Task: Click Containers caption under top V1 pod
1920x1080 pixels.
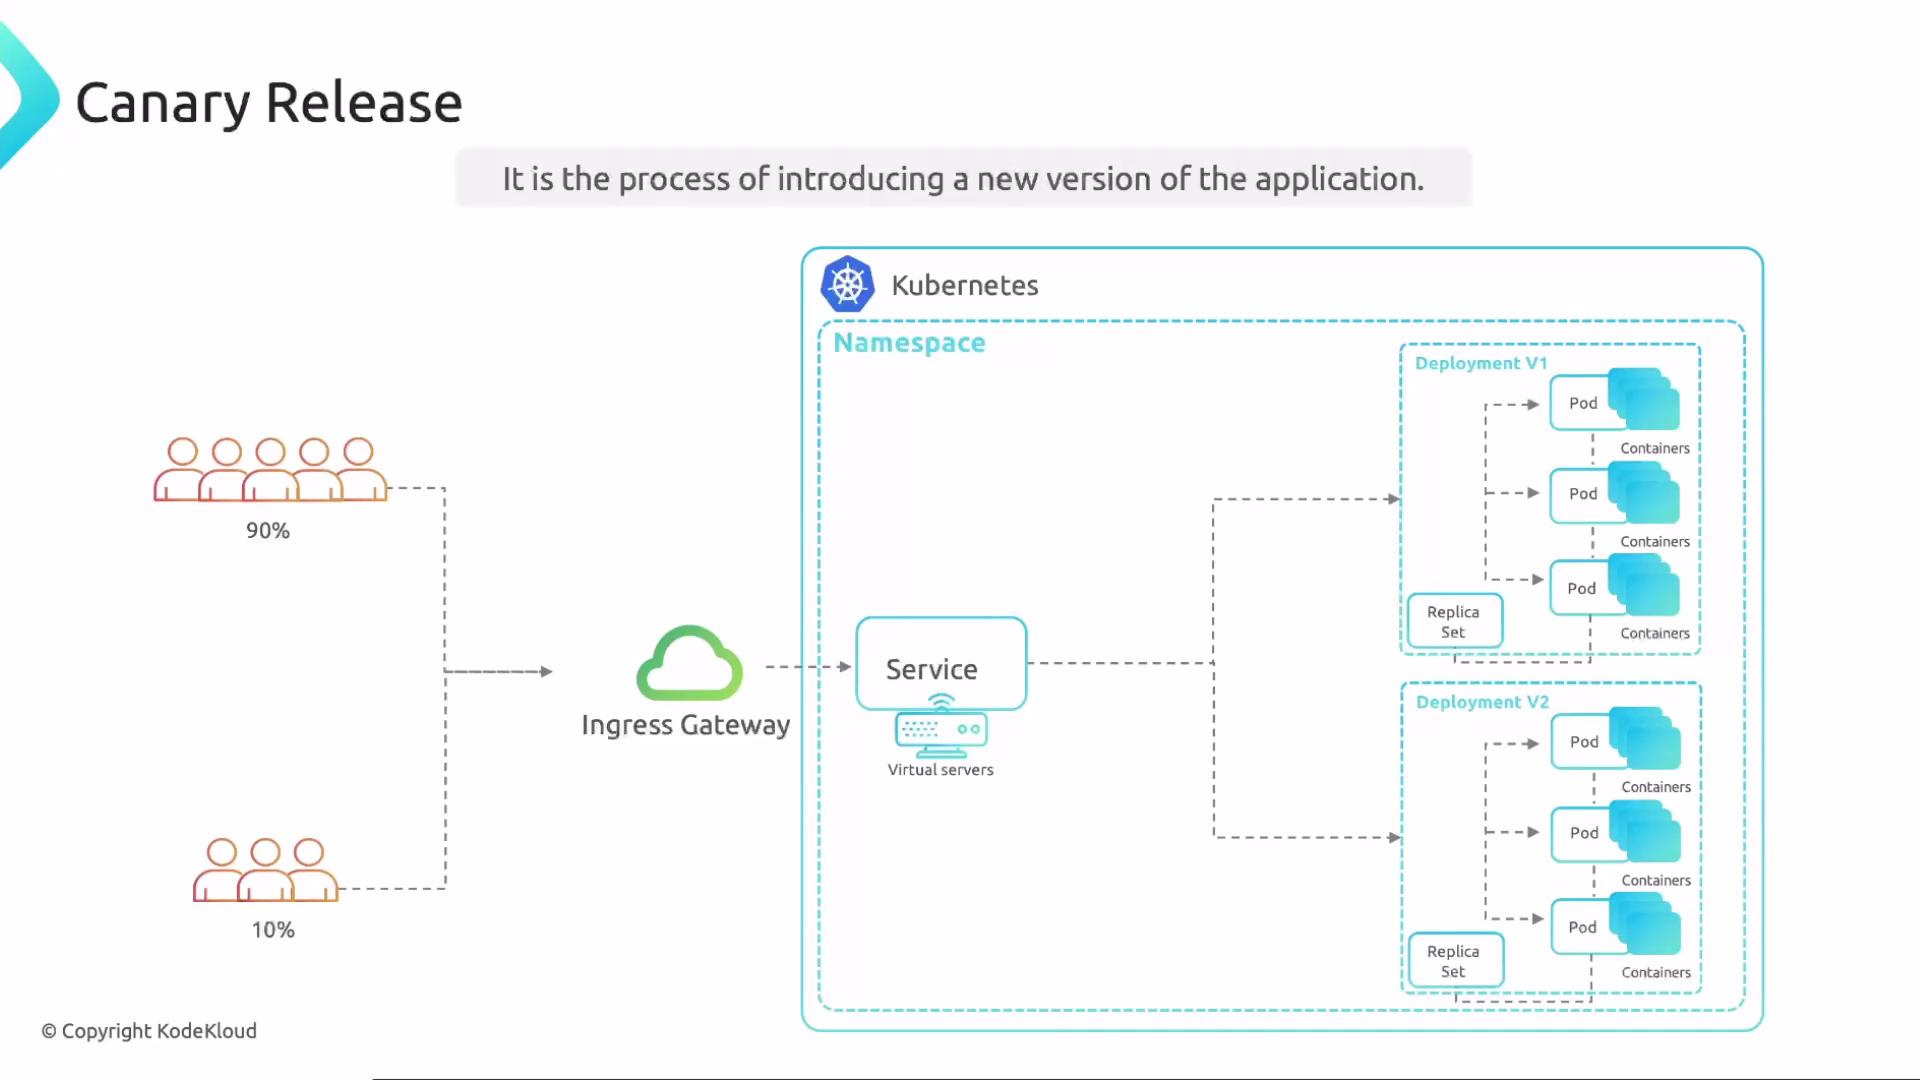Action: tap(1655, 449)
